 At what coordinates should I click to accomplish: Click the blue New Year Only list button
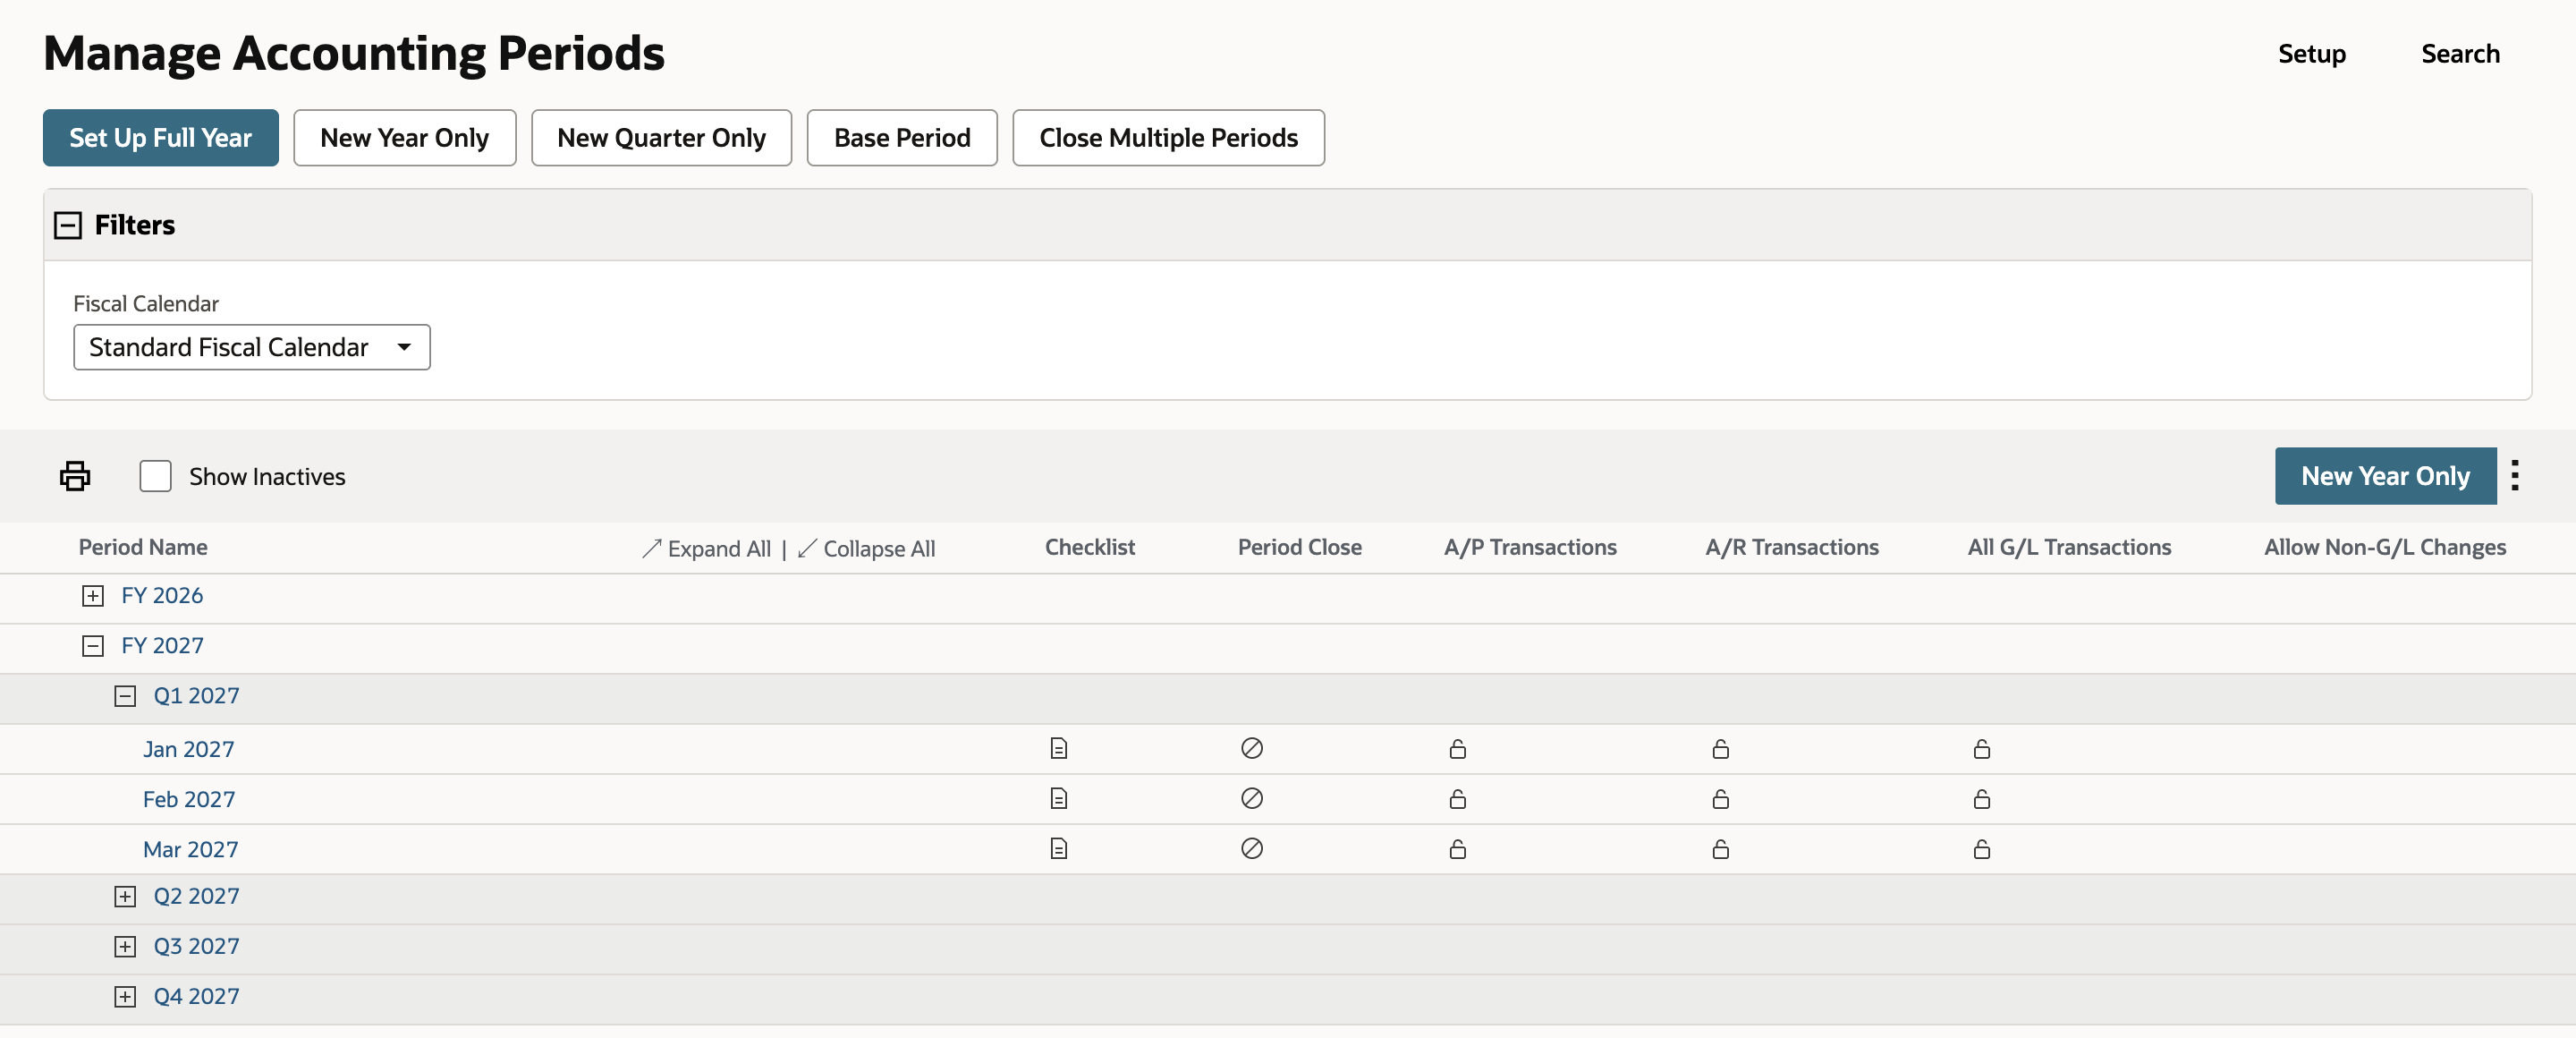pyautogui.click(x=2385, y=476)
